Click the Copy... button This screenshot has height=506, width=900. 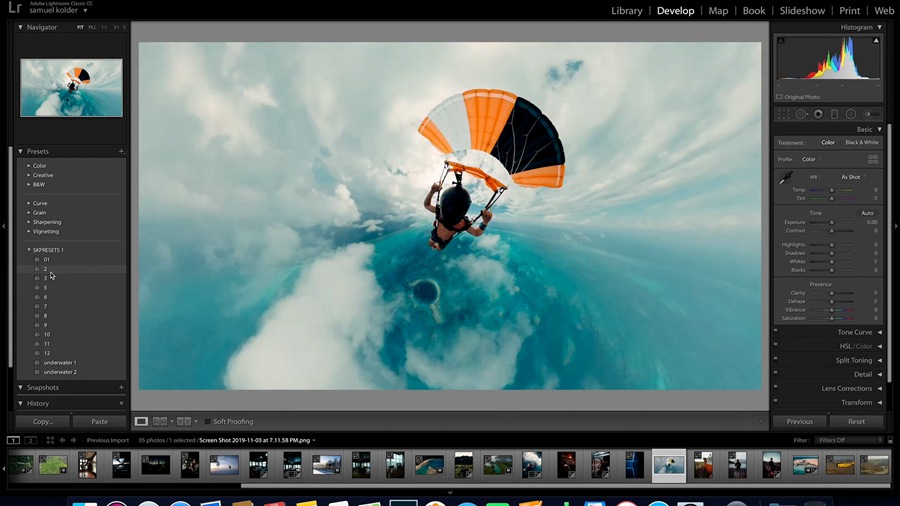tap(42, 421)
